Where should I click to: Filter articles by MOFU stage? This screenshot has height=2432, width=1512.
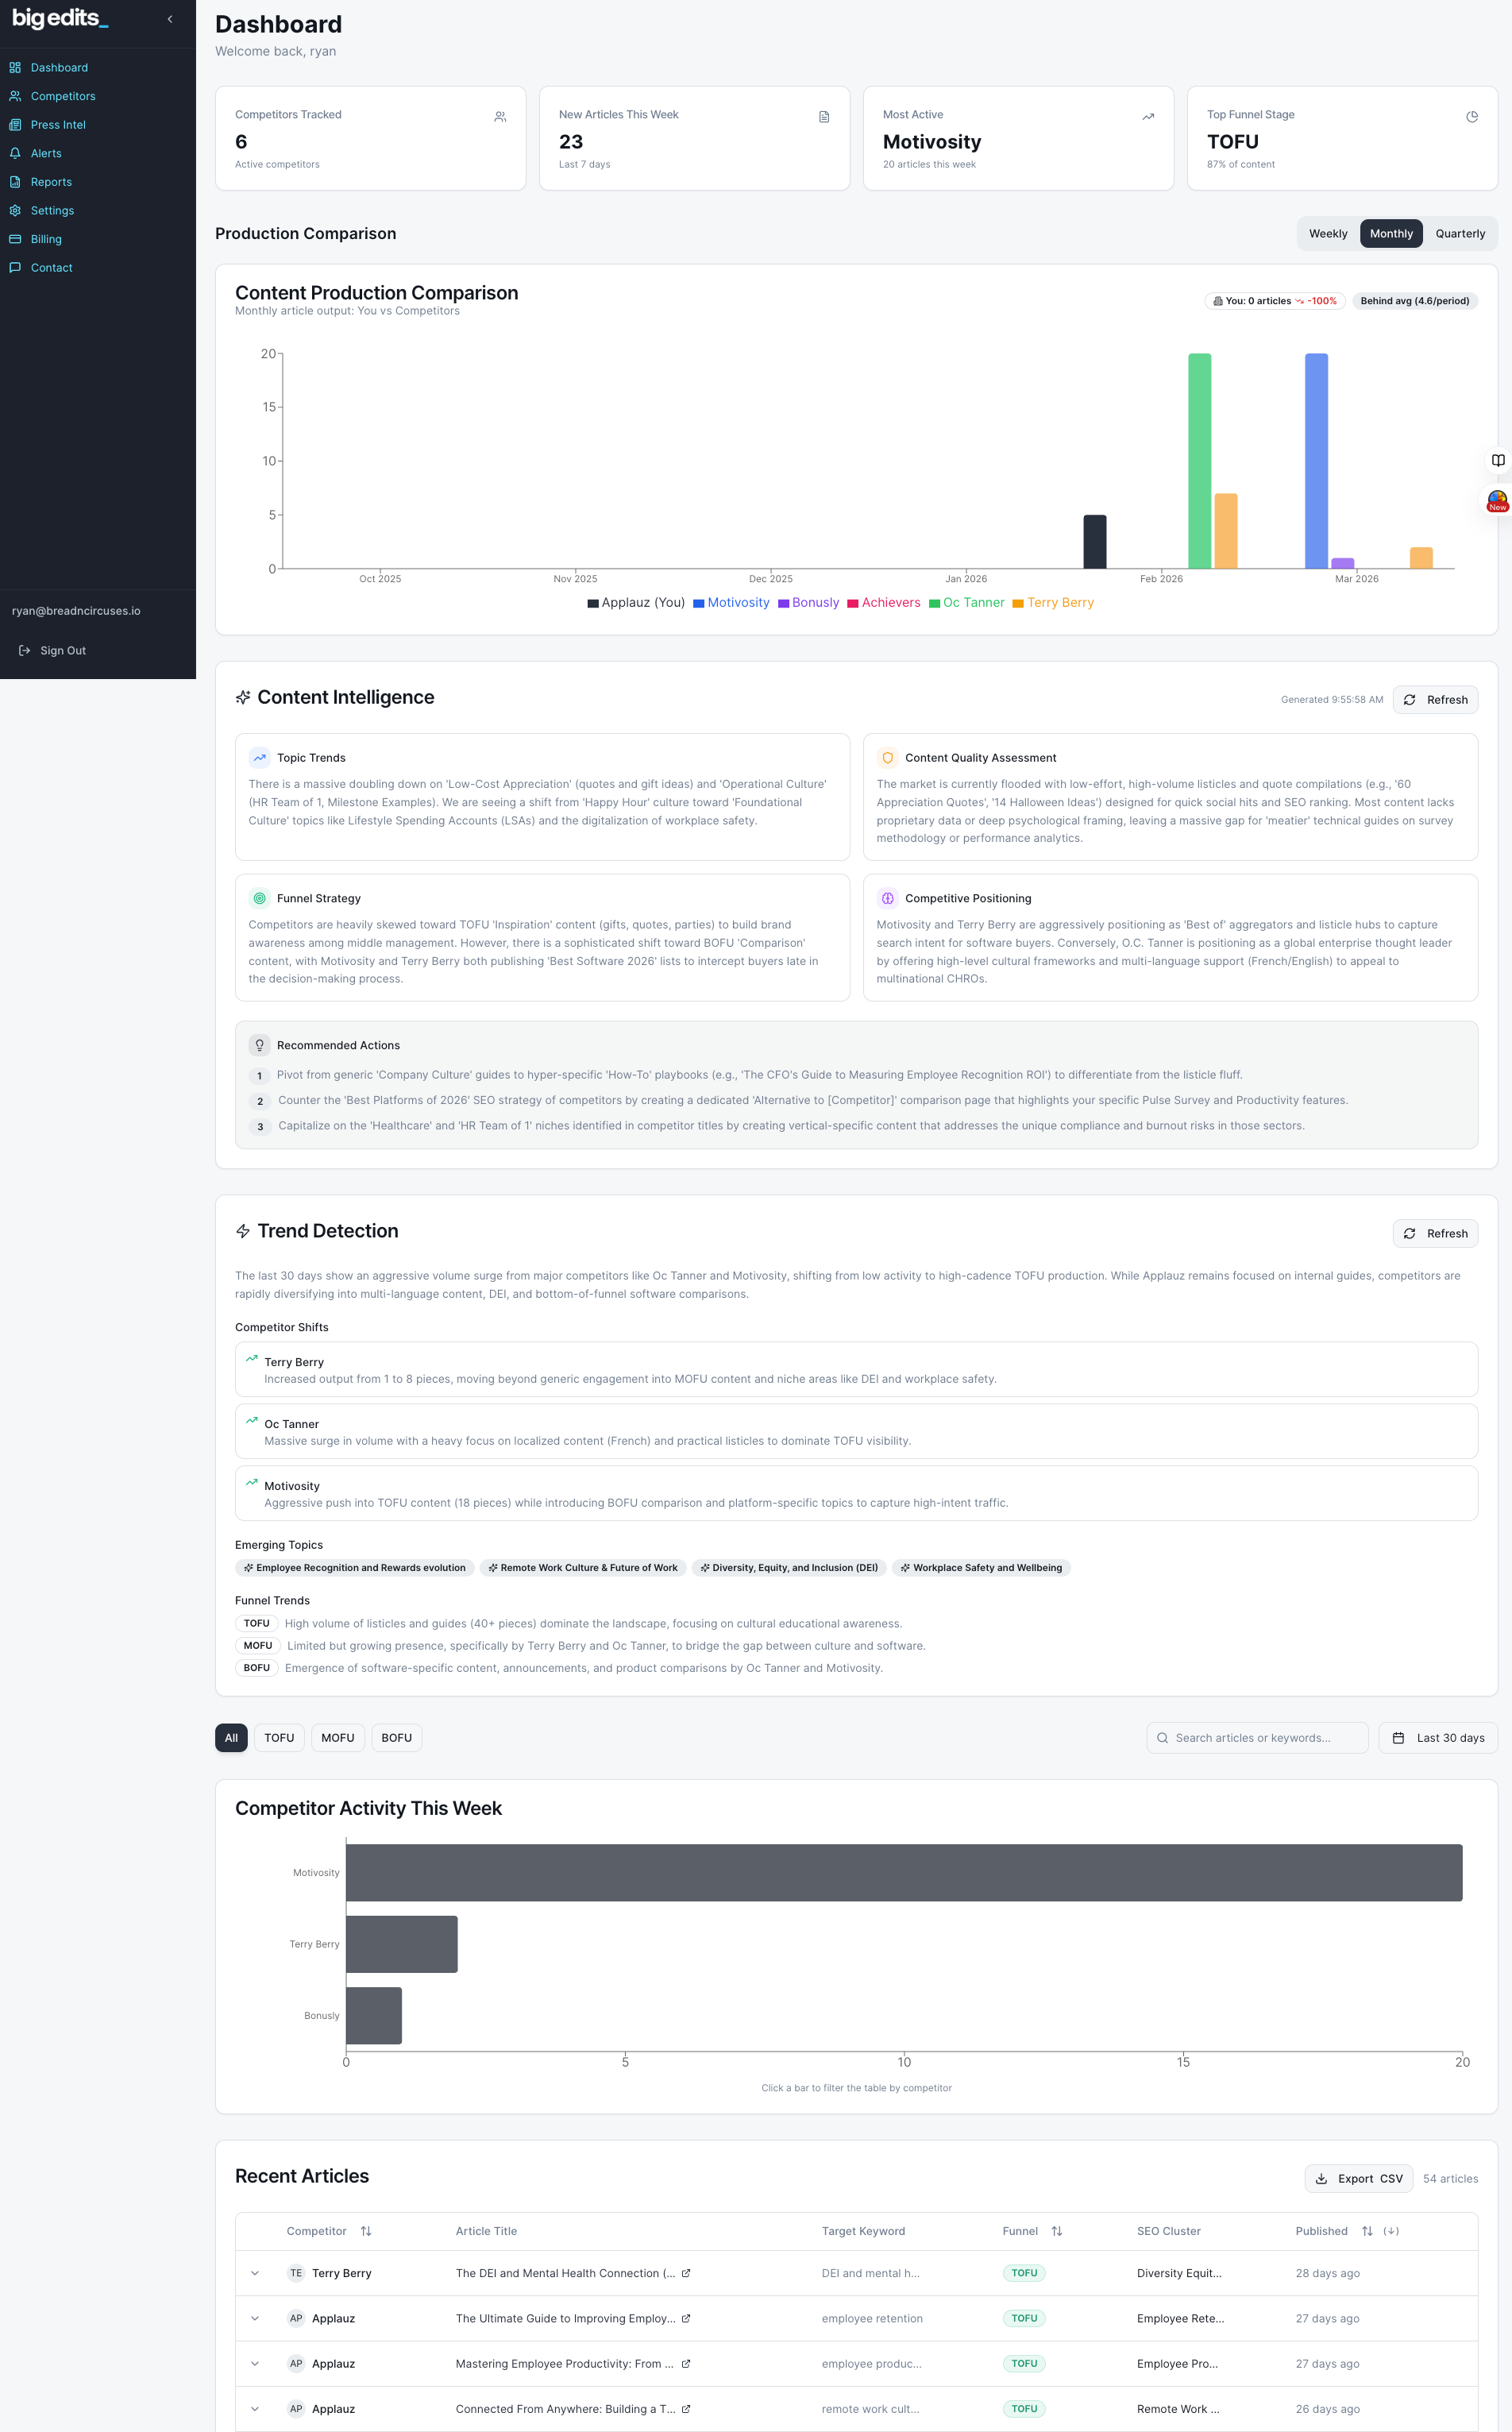click(x=338, y=1738)
